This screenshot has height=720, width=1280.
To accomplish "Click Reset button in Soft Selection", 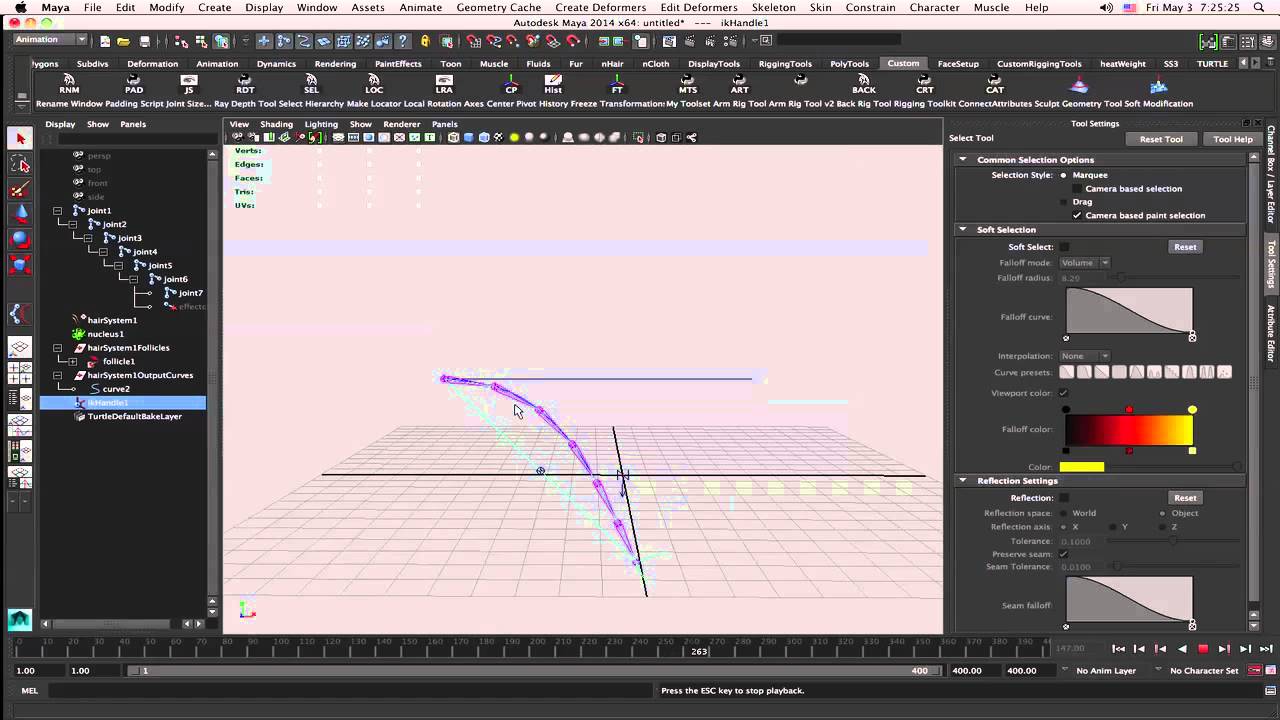I will coord(1185,247).
